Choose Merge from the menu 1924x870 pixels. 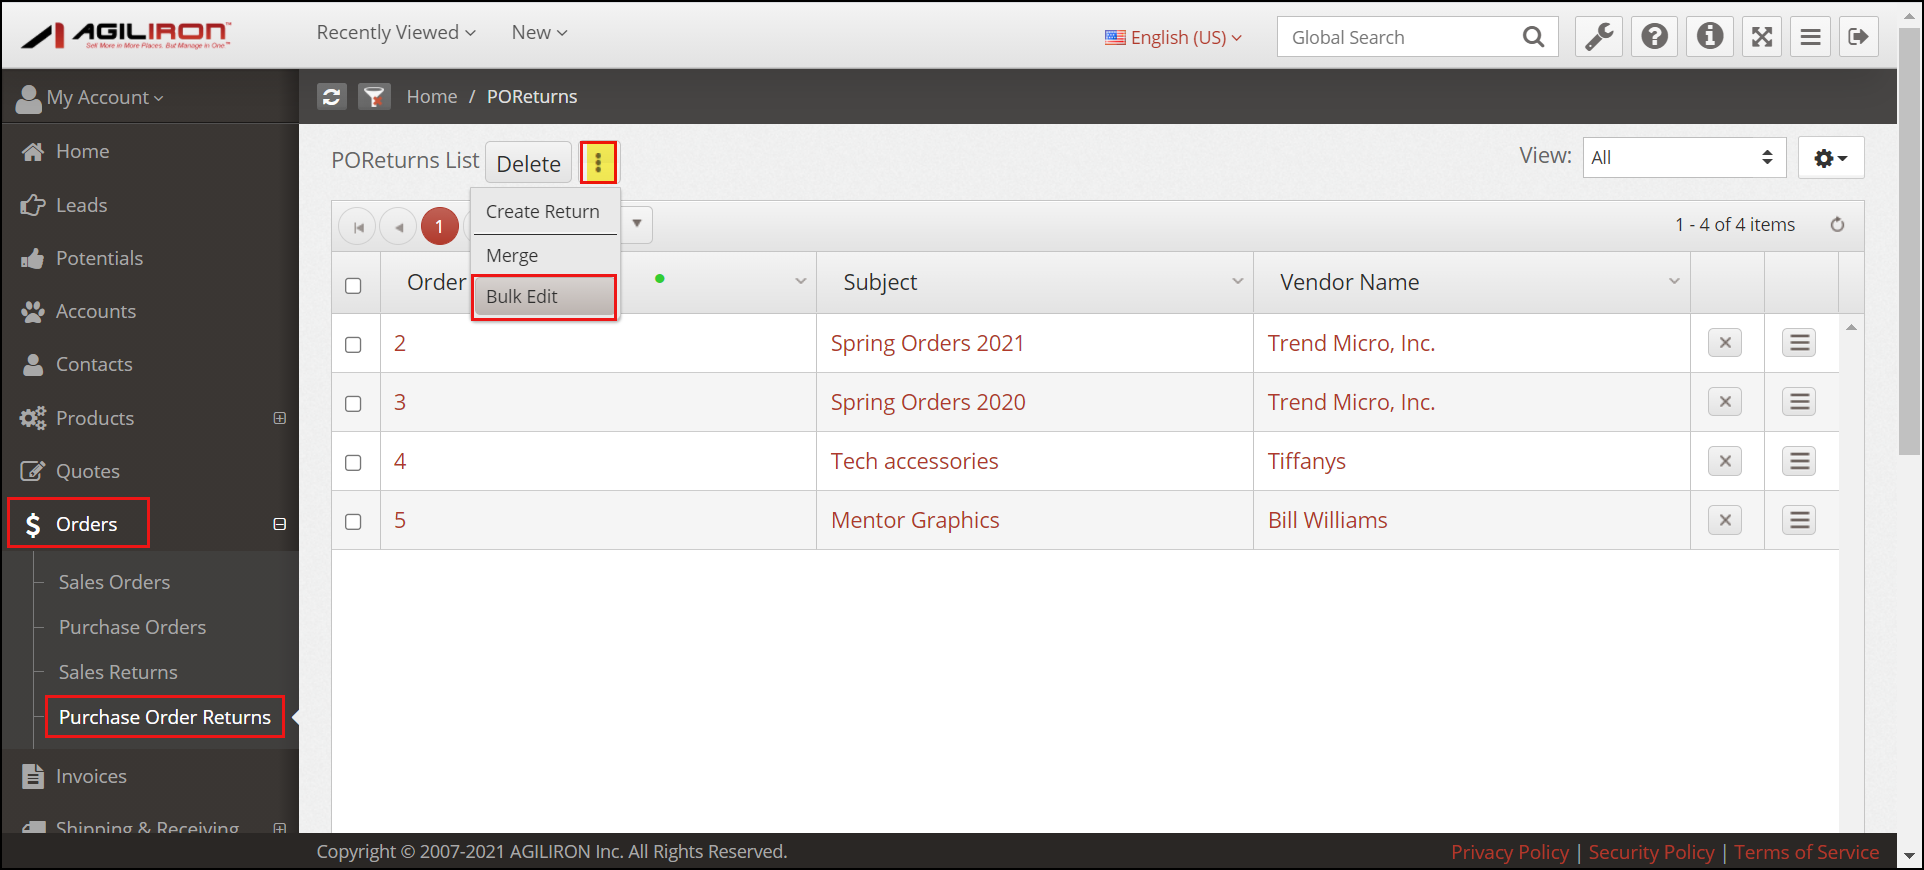pos(545,256)
